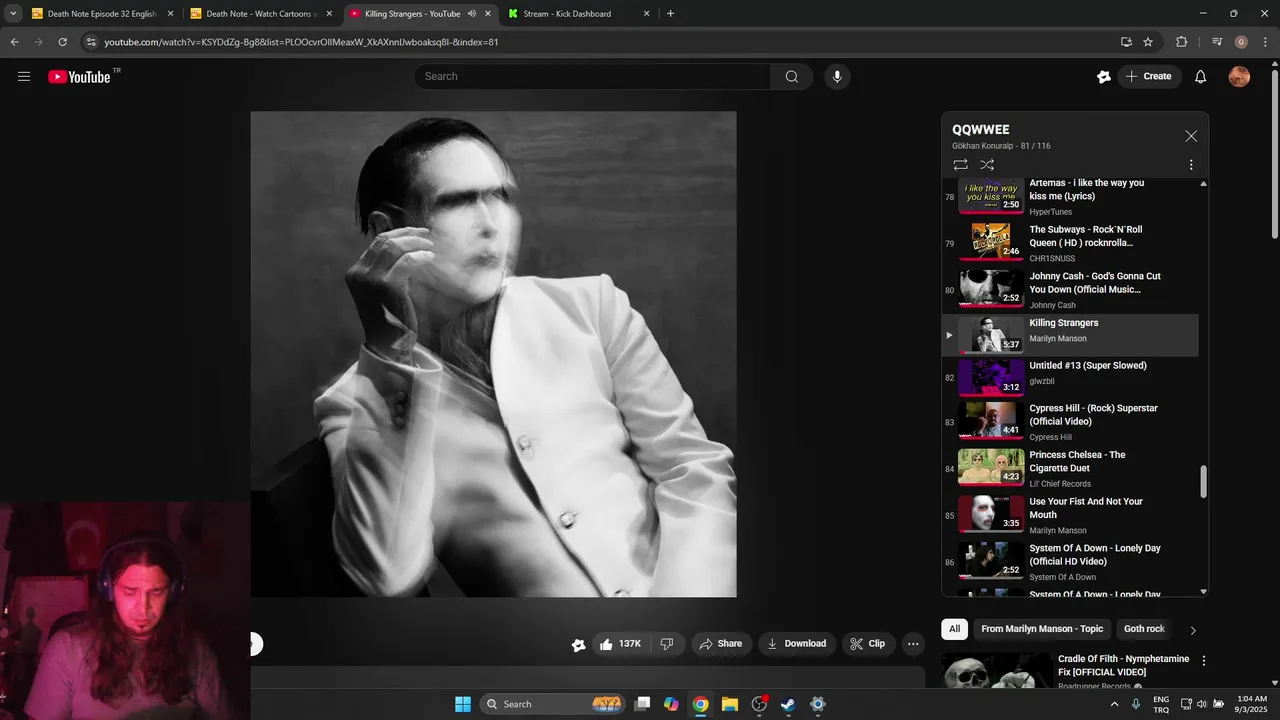Show hidden tray icons chevron
Viewport: 1280px width, 720px height.
point(1115,704)
